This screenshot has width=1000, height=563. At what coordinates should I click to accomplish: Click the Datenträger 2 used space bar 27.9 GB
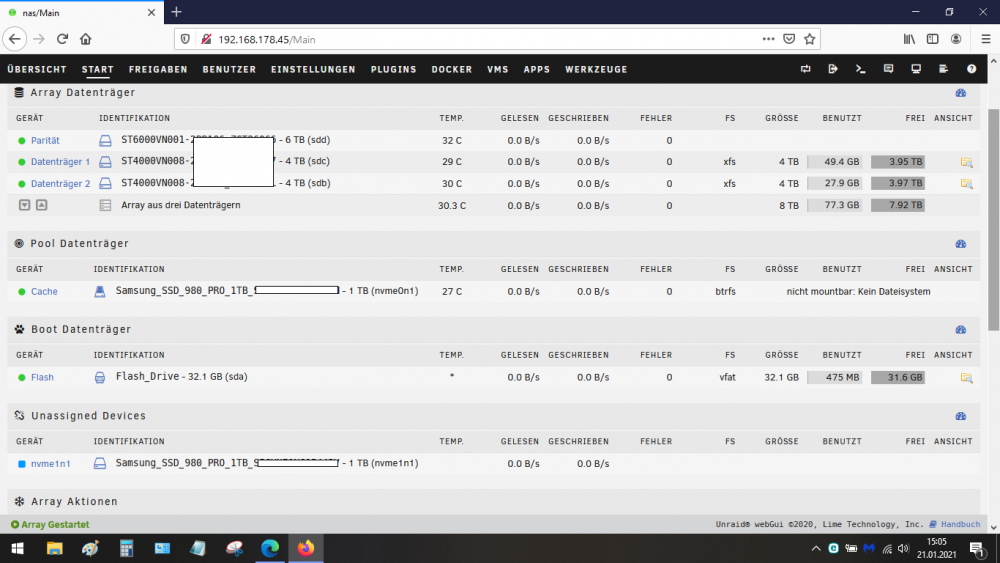click(834, 184)
